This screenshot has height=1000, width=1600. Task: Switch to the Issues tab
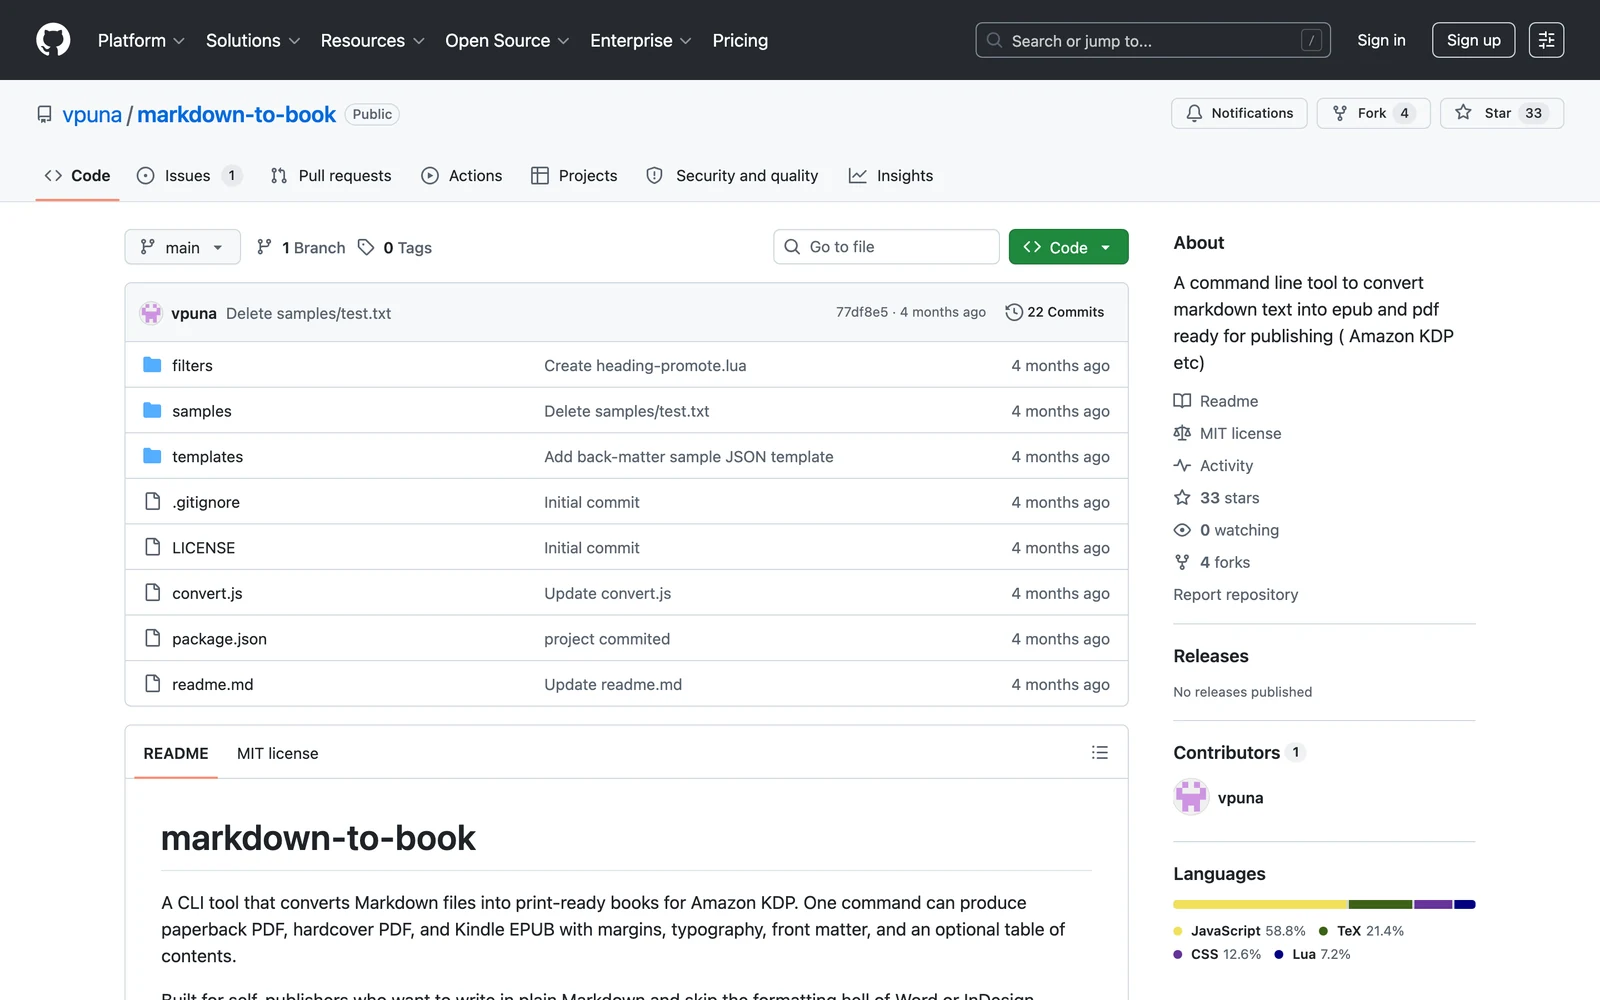point(189,175)
